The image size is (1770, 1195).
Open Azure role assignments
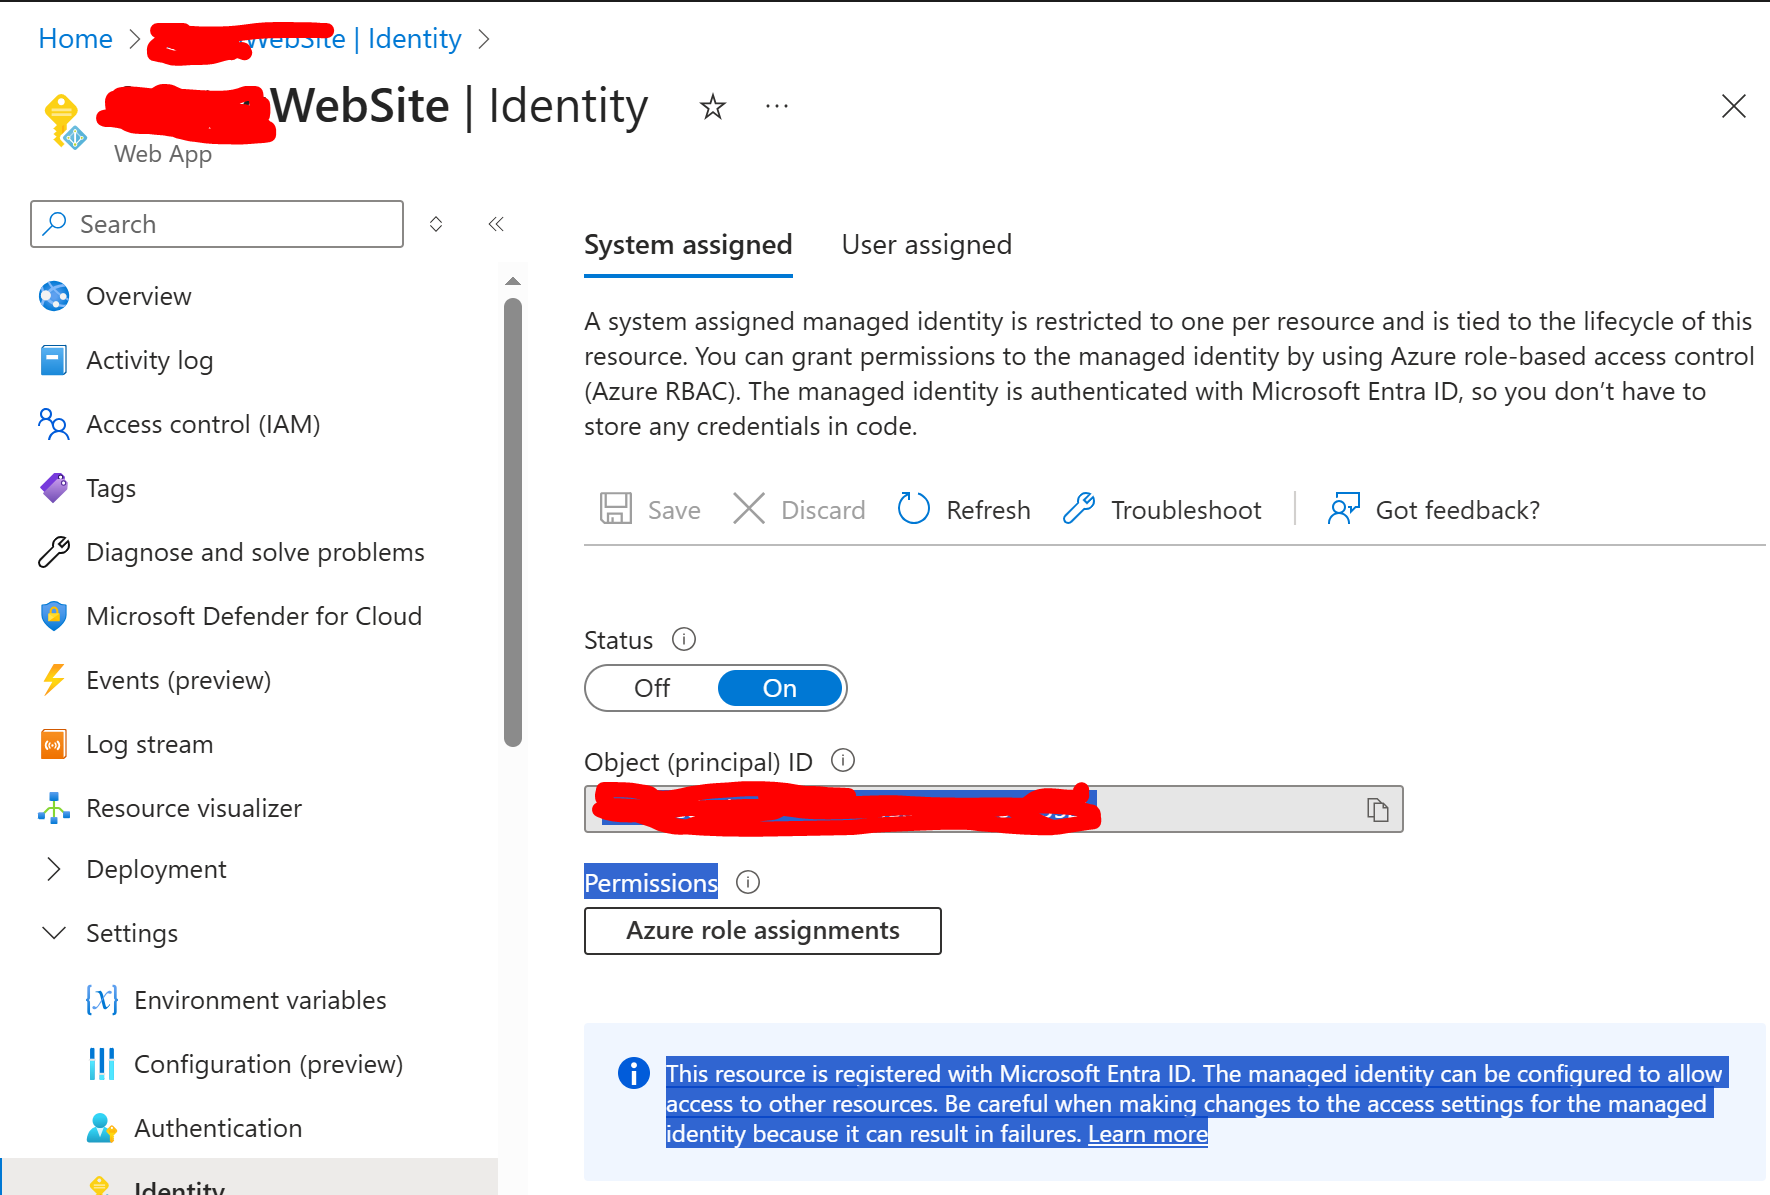pyautogui.click(x=762, y=930)
